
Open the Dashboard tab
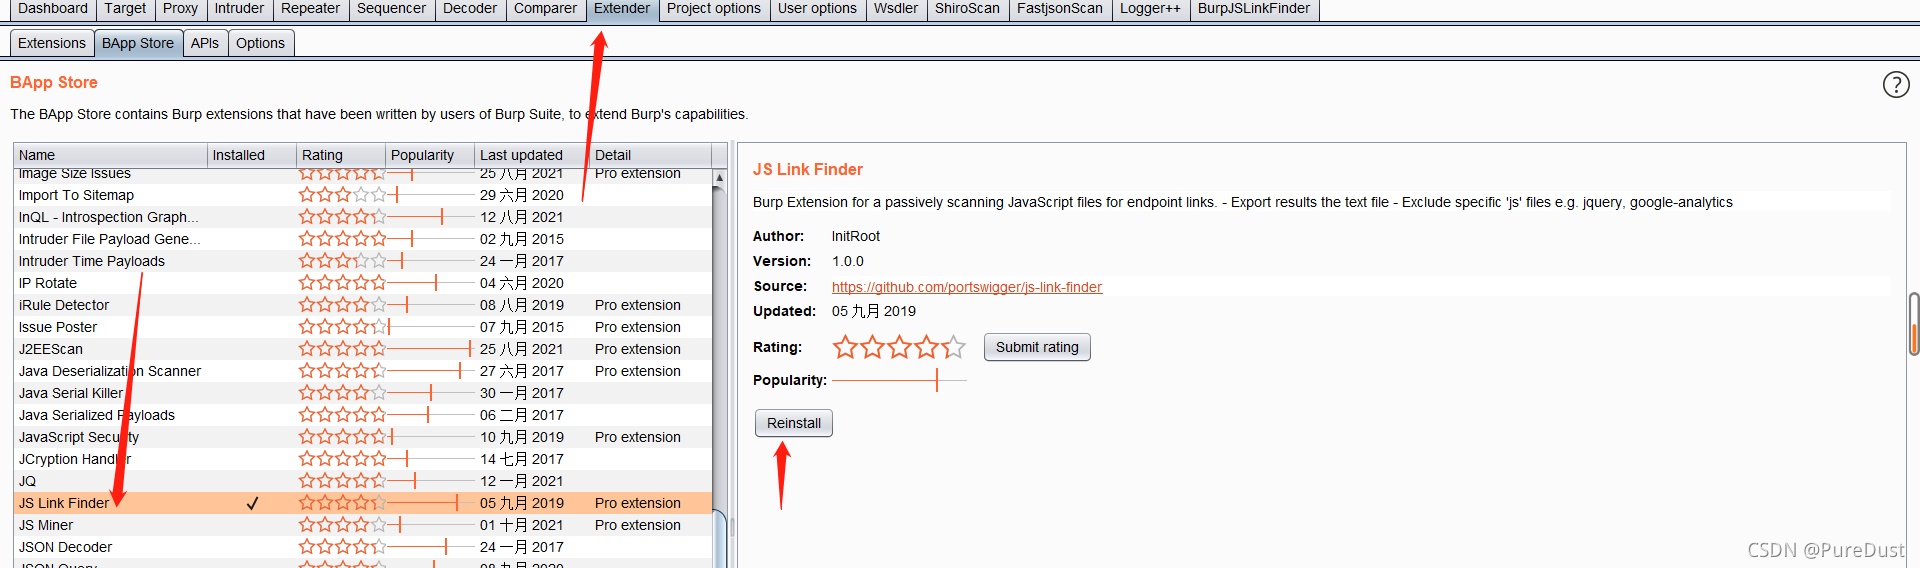tap(53, 9)
